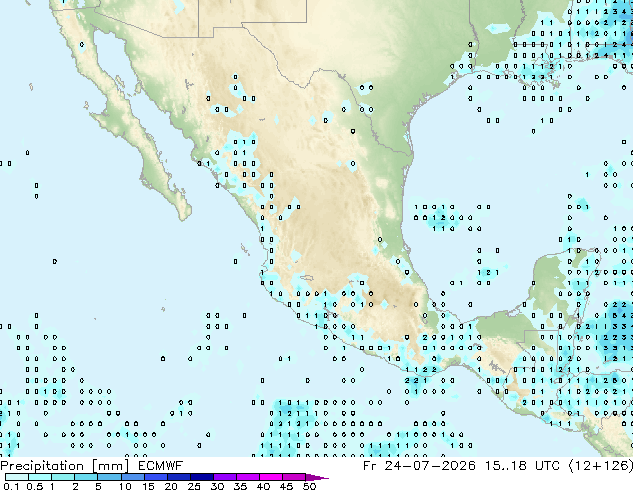Click the 'ECMWF' model label
Viewport: 634px width, 490px height.
[x=161, y=466]
